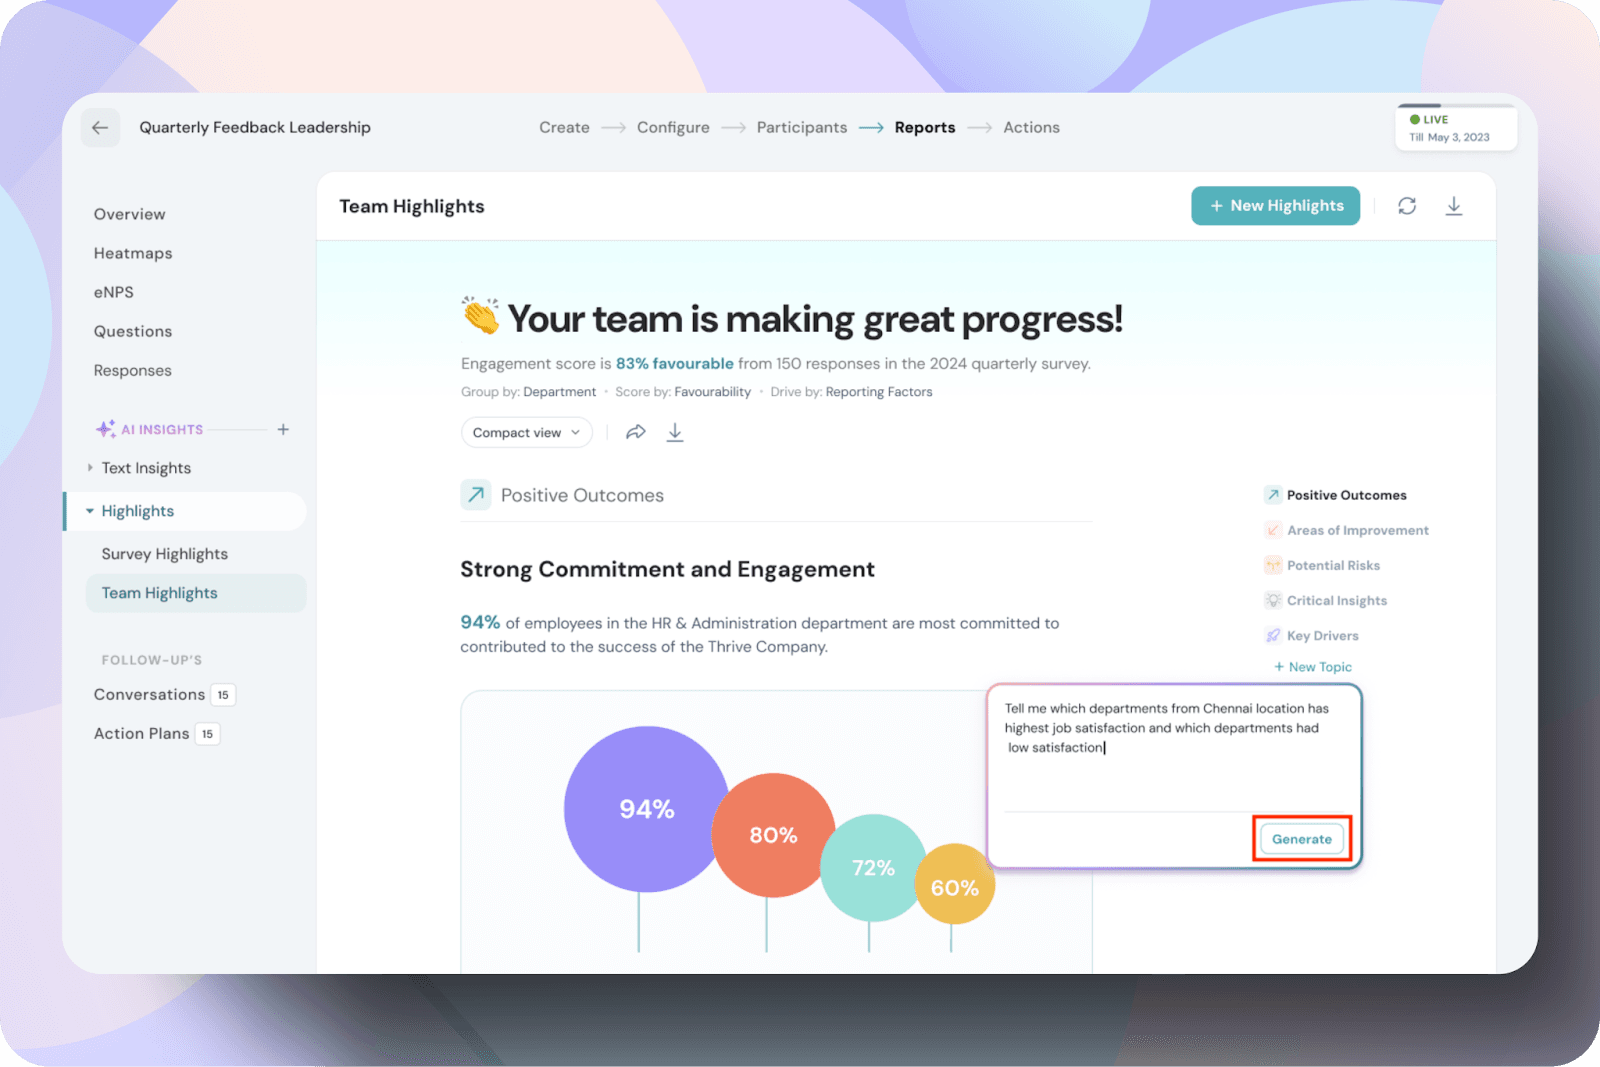This screenshot has height=1067, width=1600.
Task: Expand the Text Insights tree item
Action: 90,468
